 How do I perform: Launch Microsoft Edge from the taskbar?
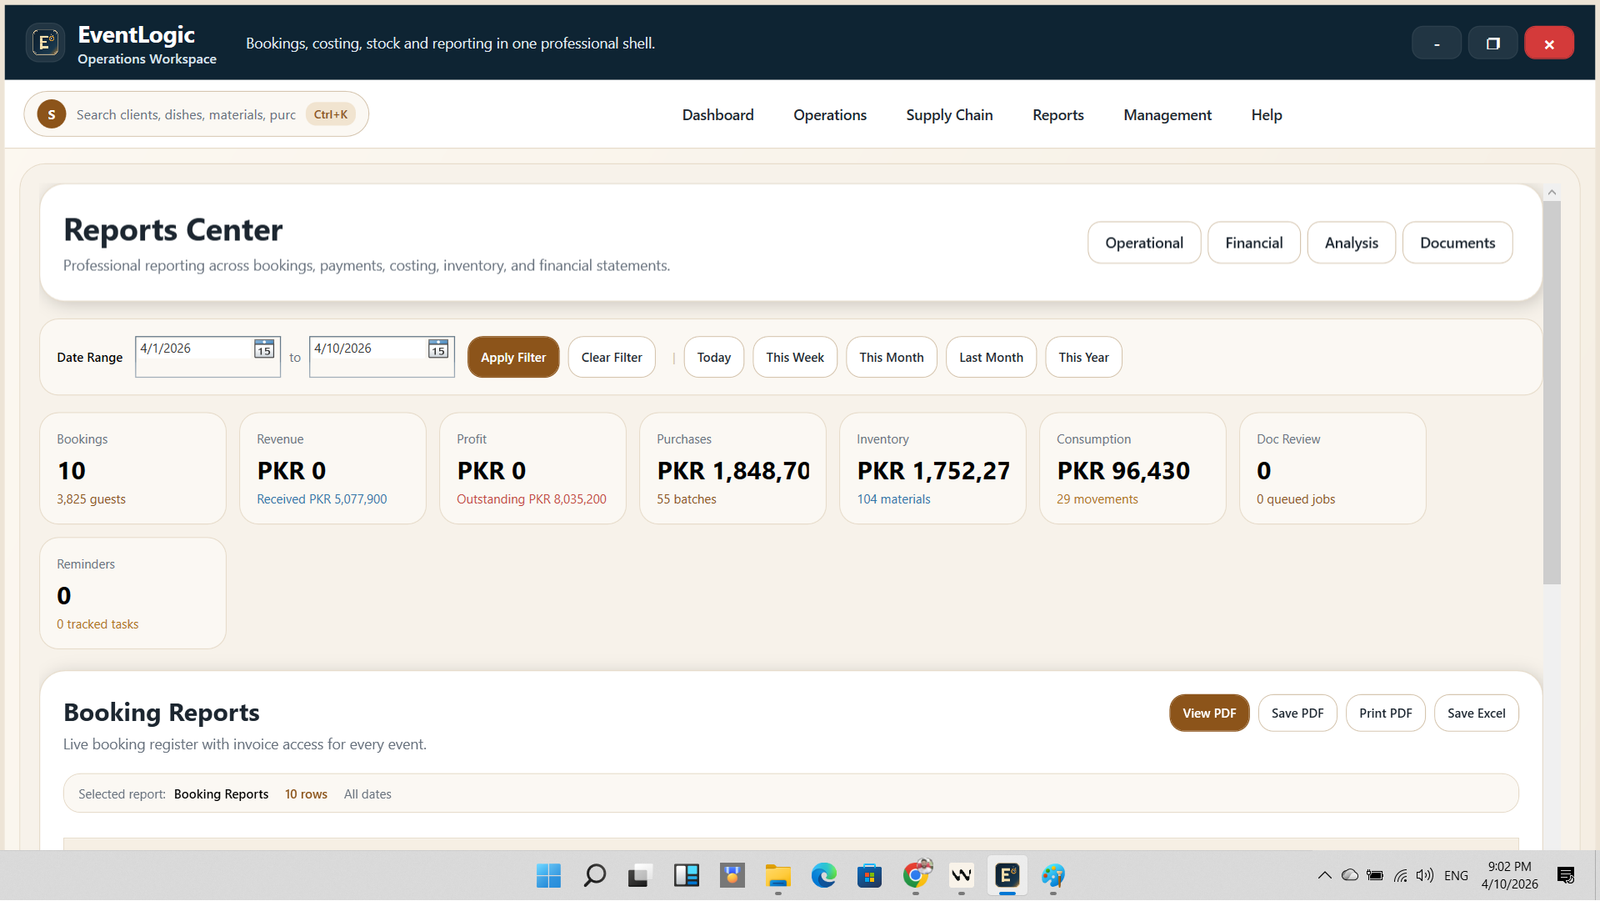point(824,877)
